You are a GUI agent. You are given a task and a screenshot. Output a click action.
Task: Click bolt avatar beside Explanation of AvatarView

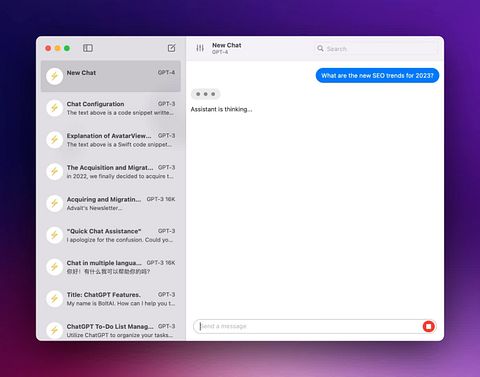pyautogui.click(x=54, y=140)
